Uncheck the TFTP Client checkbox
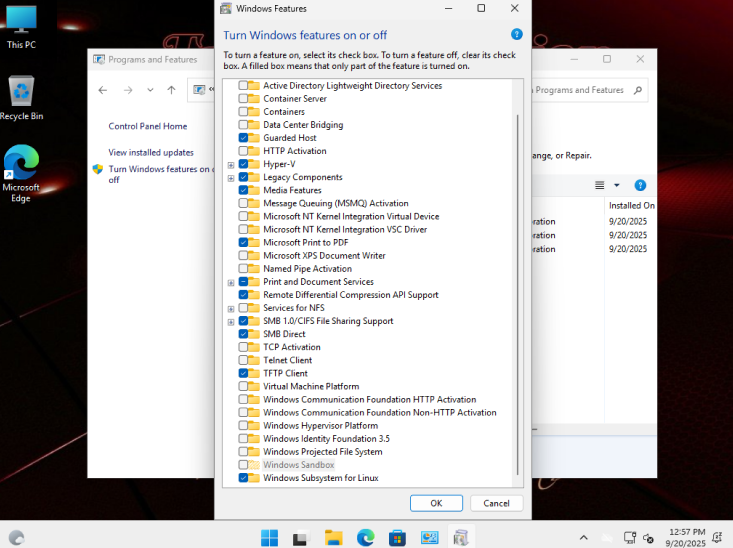 pyautogui.click(x=243, y=373)
